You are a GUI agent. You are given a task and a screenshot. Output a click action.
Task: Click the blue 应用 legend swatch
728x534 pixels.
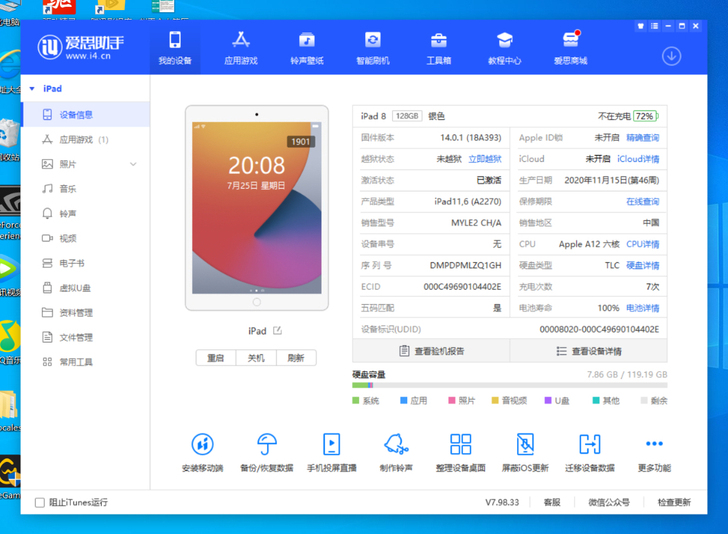click(x=403, y=400)
